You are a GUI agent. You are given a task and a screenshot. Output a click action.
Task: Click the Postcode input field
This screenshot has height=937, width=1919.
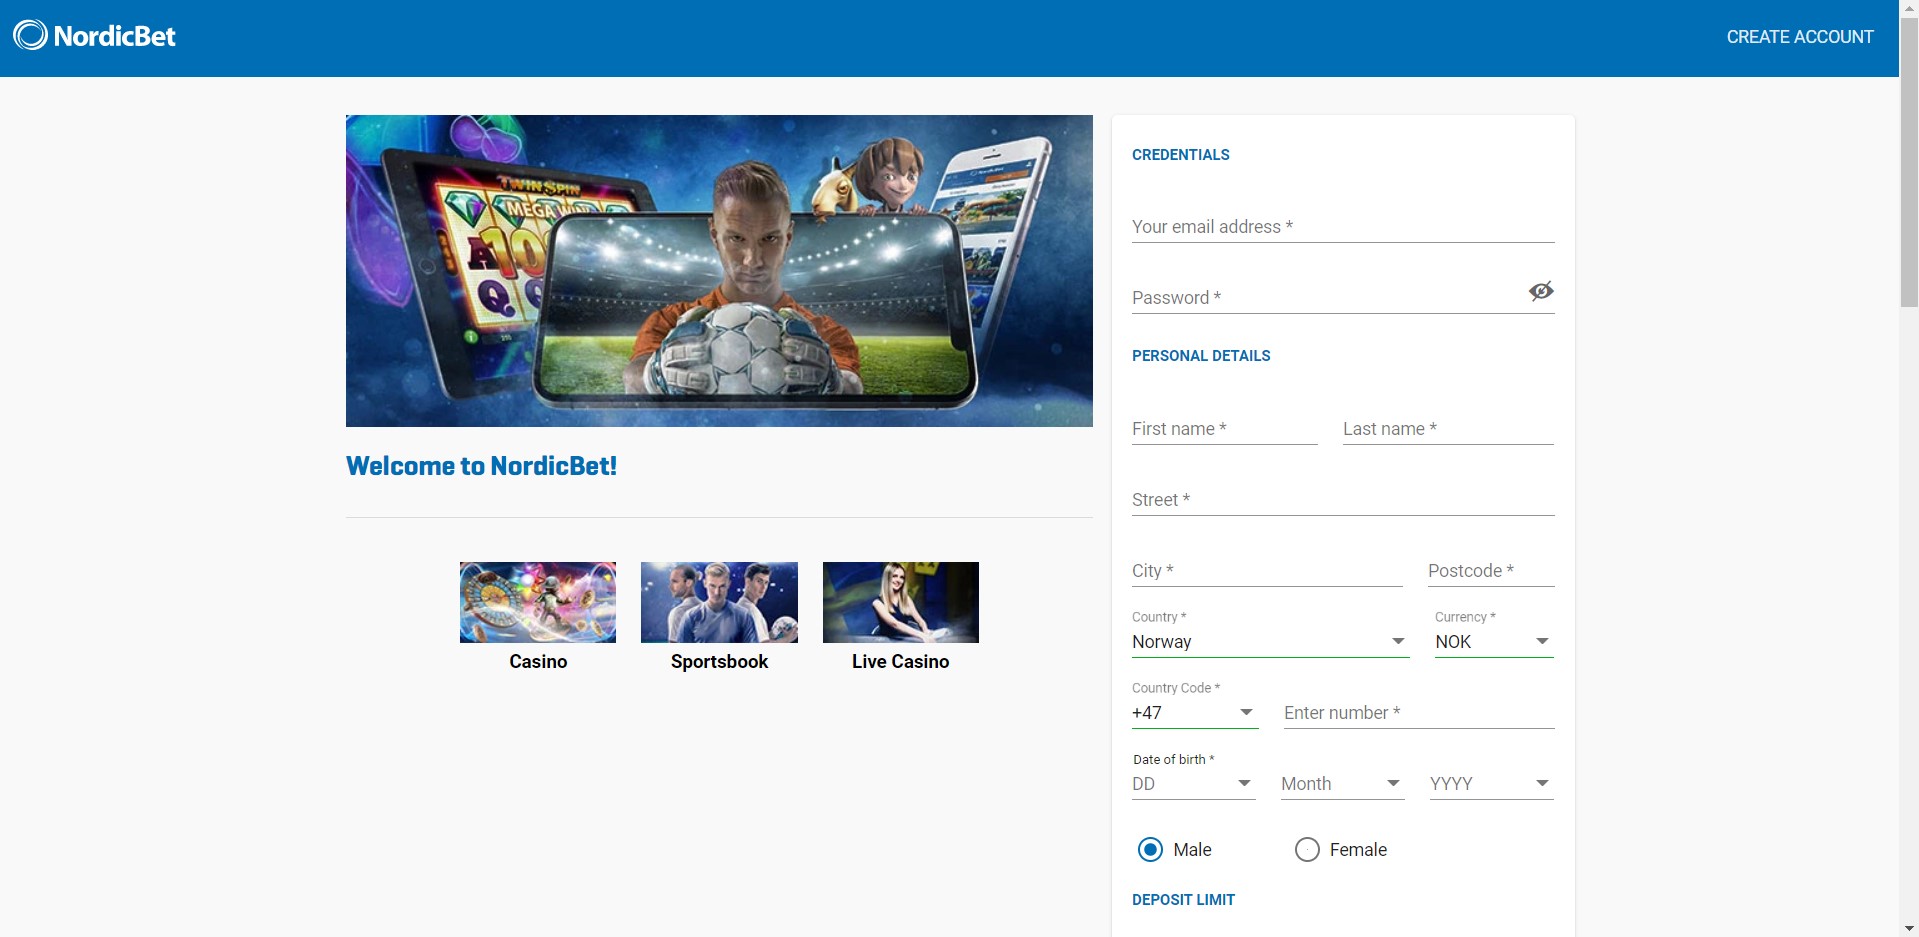coord(1490,571)
